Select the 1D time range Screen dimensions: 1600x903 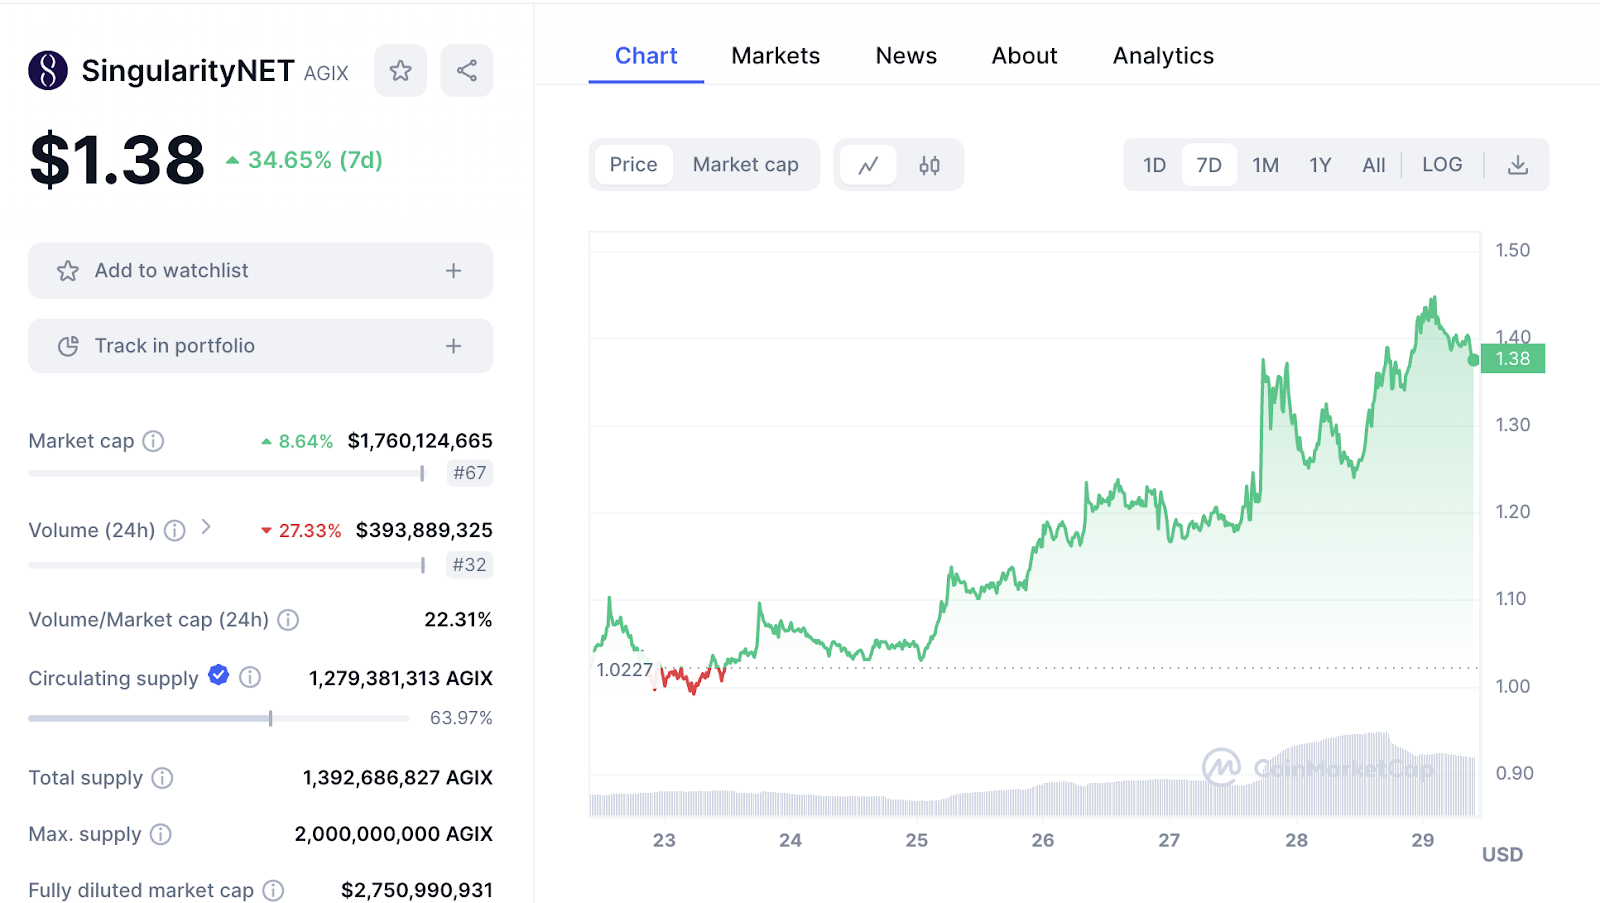pyautogui.click(x=1154, y=165)
